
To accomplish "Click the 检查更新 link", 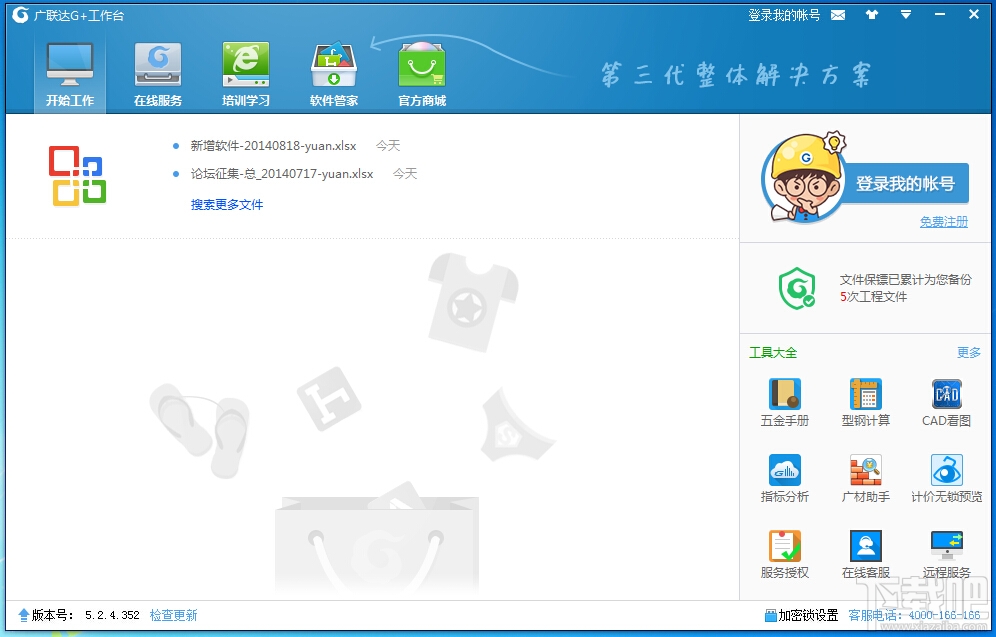I will pos(173,615).
